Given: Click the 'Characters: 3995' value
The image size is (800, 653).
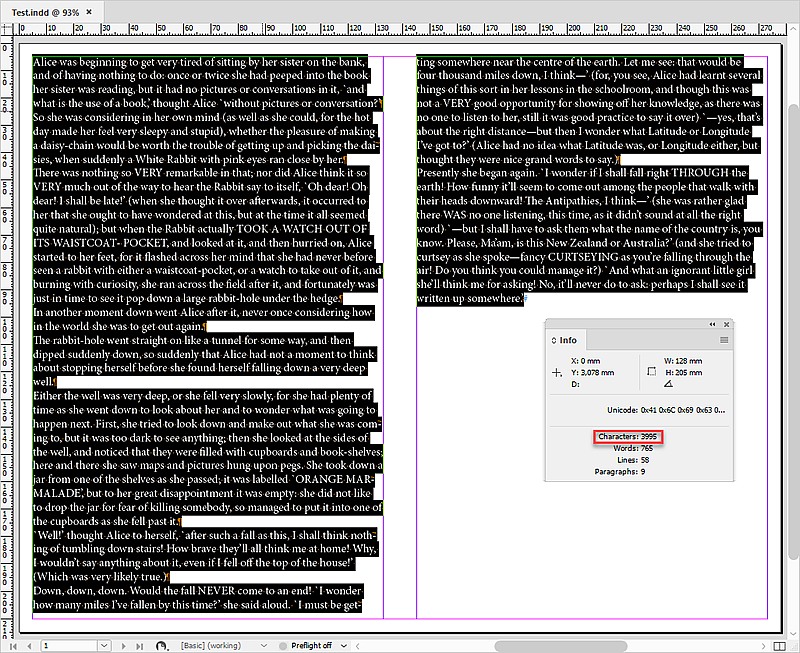Looking at the screenshot, I should [x=628, y=437].
